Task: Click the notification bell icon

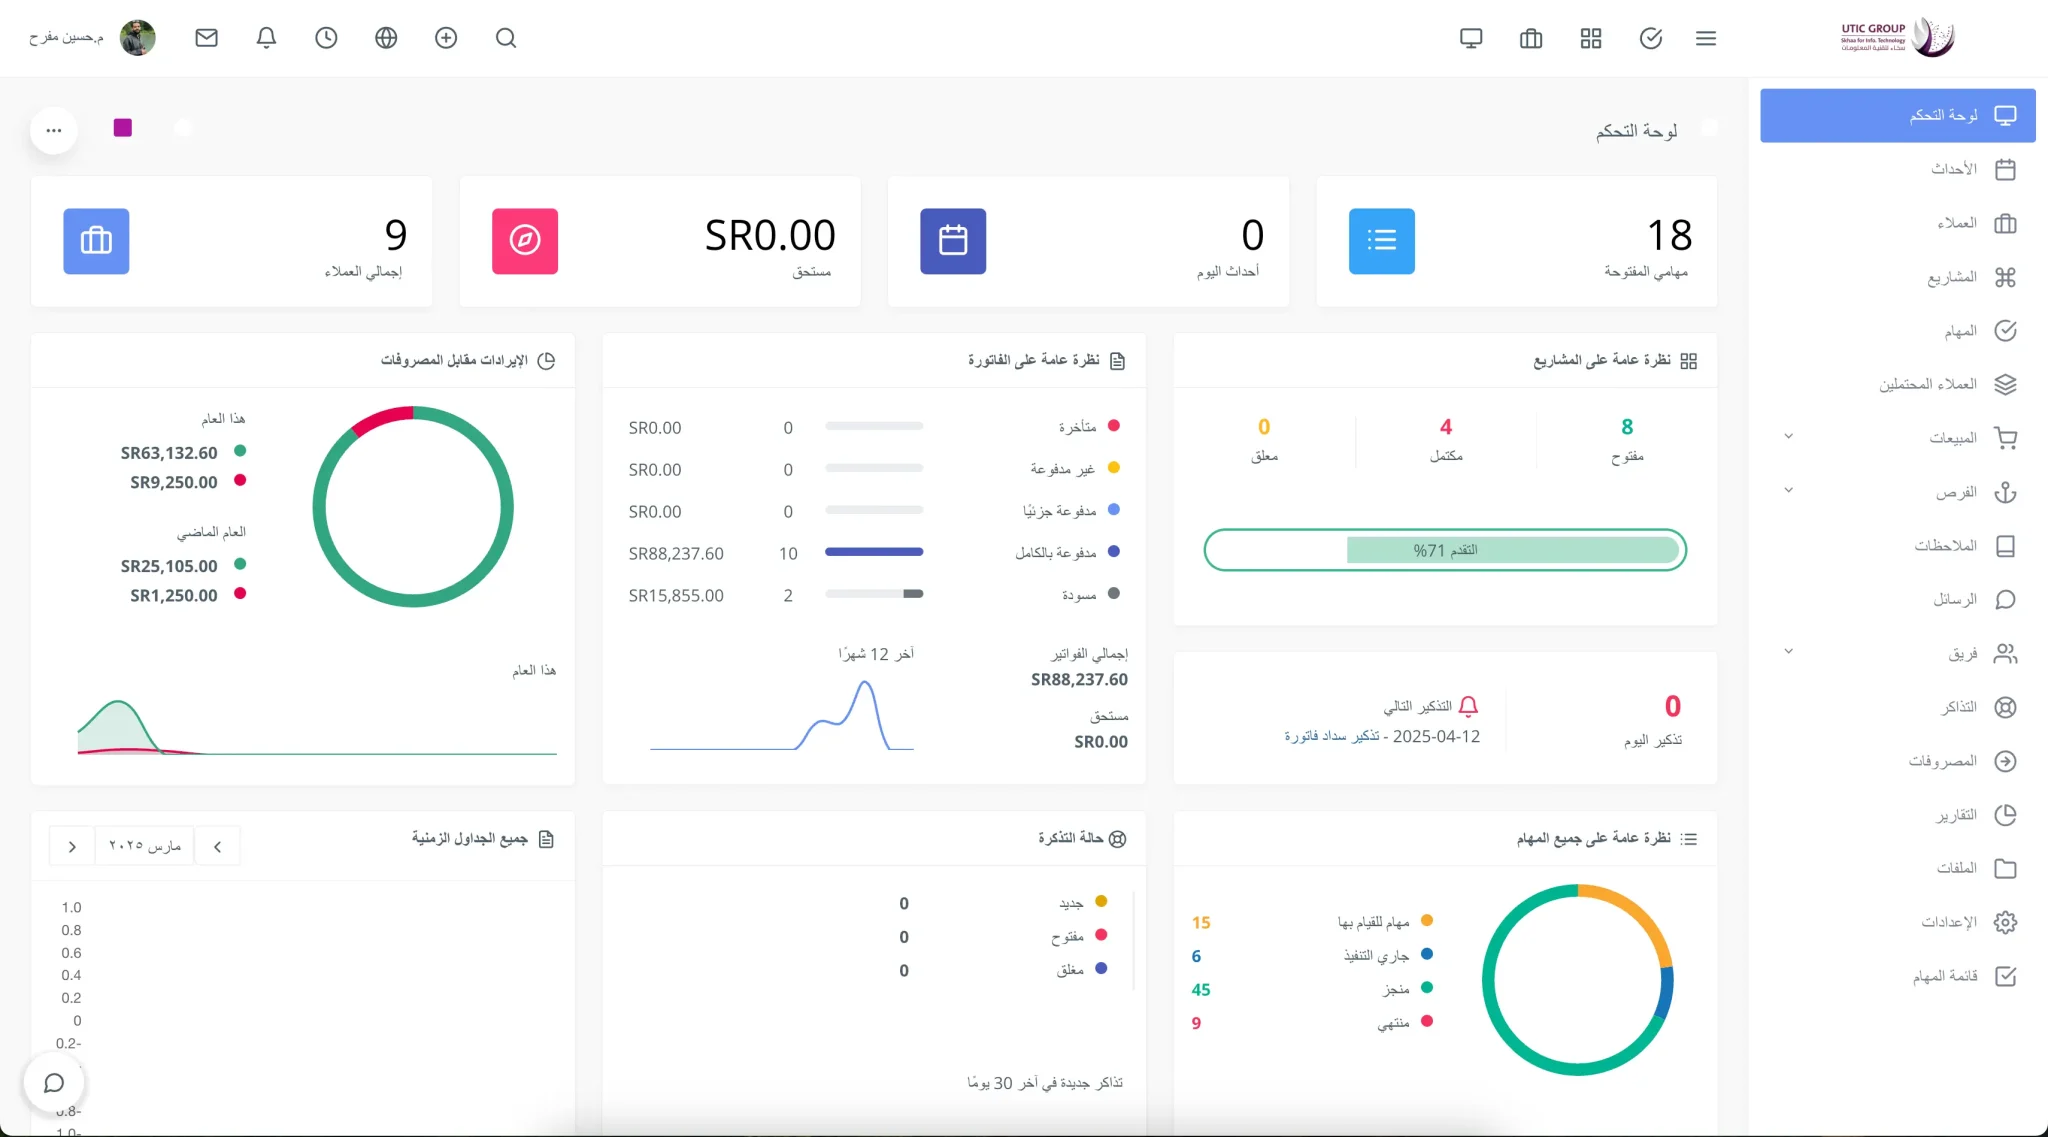Action: 266,38
